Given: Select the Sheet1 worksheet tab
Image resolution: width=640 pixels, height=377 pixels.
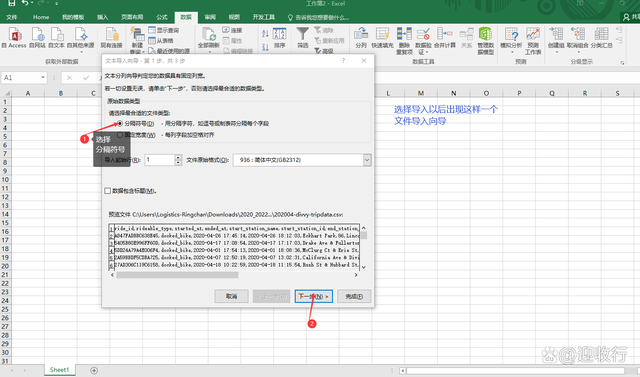Looking at the screenshot, I should tap(59, 370).
